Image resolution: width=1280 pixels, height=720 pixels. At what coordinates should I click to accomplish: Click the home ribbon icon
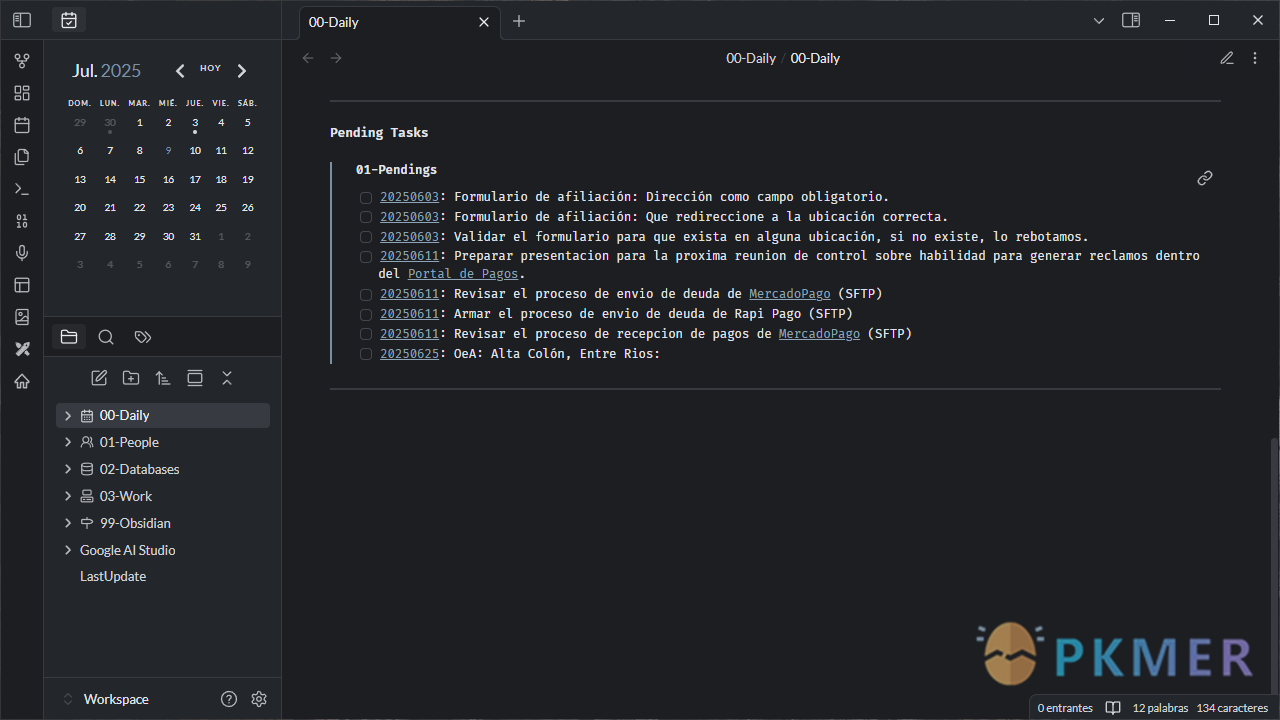click(x=22, y=381)
